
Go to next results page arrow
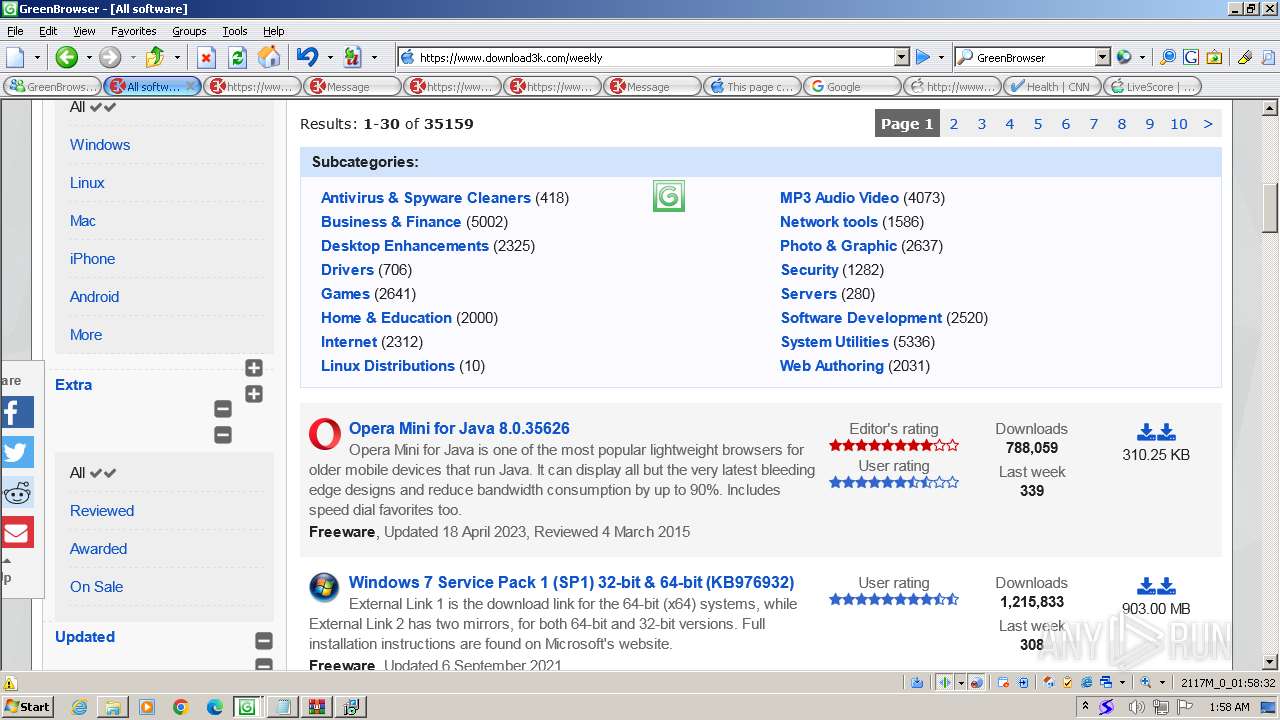click(x=1208, y=124)
